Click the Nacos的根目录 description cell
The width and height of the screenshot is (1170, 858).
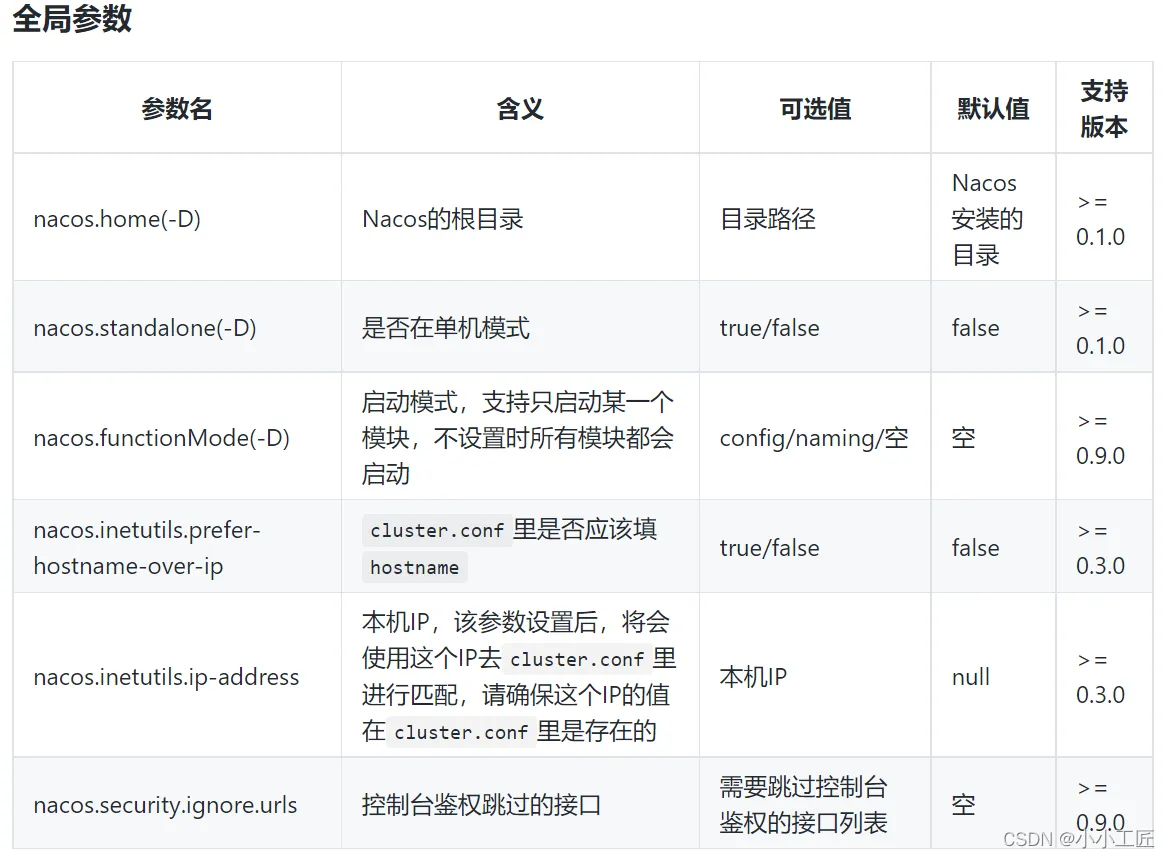(x=443, y=219)
